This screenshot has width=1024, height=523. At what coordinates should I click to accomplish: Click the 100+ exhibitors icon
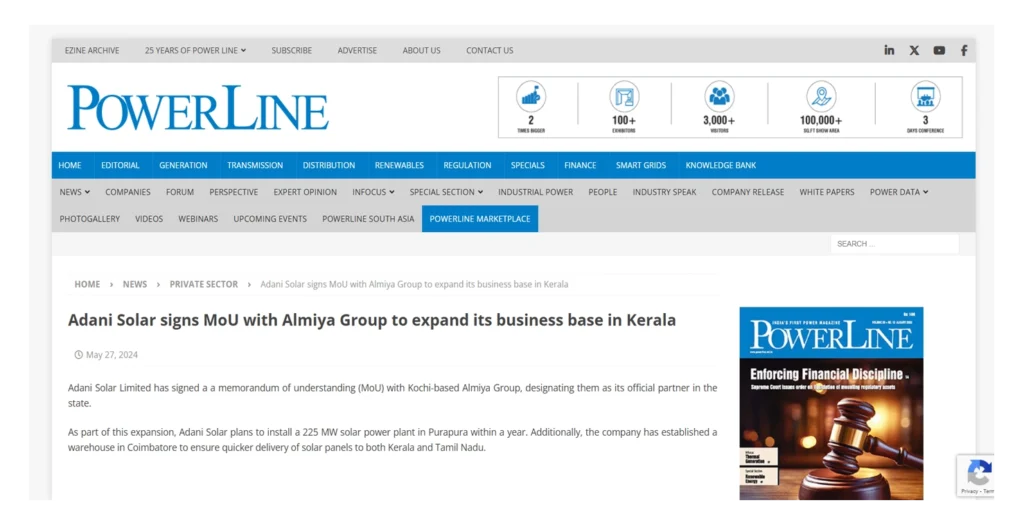[x=624, y=97]
